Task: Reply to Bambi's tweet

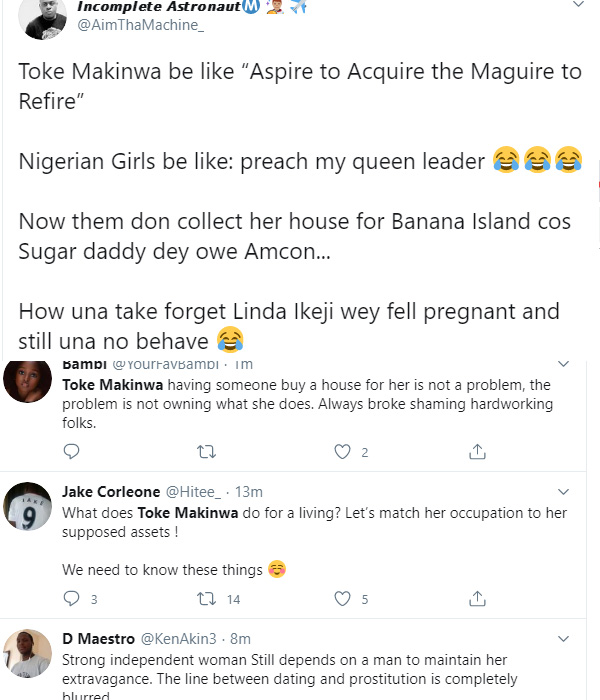Action: (x=71, y=451)
